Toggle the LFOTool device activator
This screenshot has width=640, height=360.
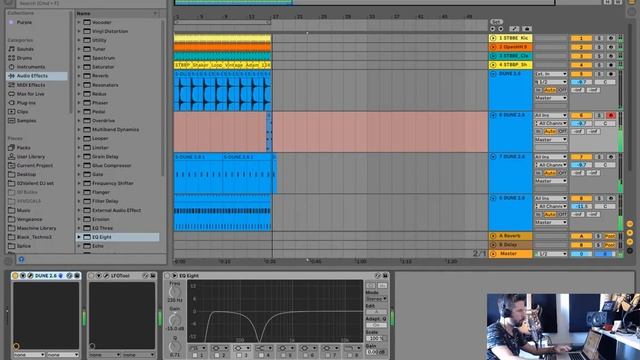[91, 276]
